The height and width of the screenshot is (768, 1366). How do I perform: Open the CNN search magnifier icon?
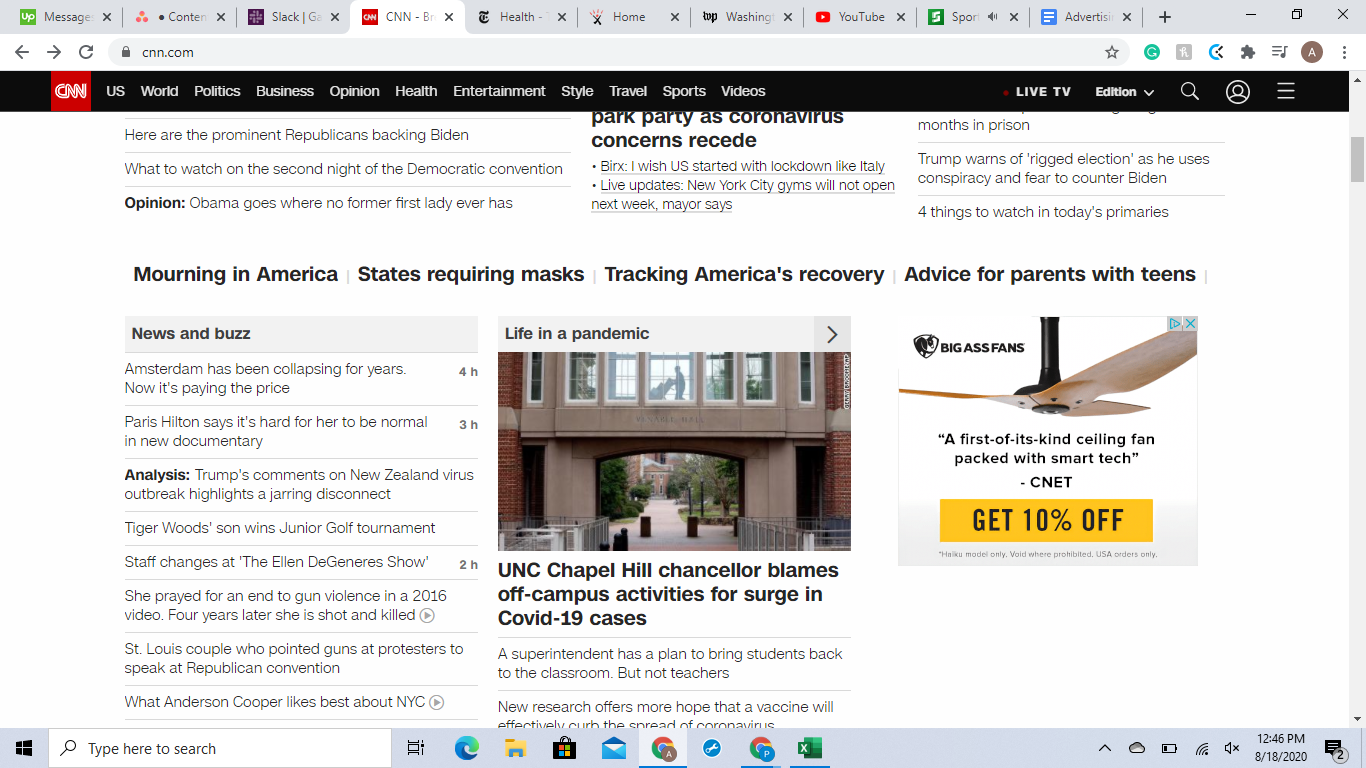point(1189,91)
